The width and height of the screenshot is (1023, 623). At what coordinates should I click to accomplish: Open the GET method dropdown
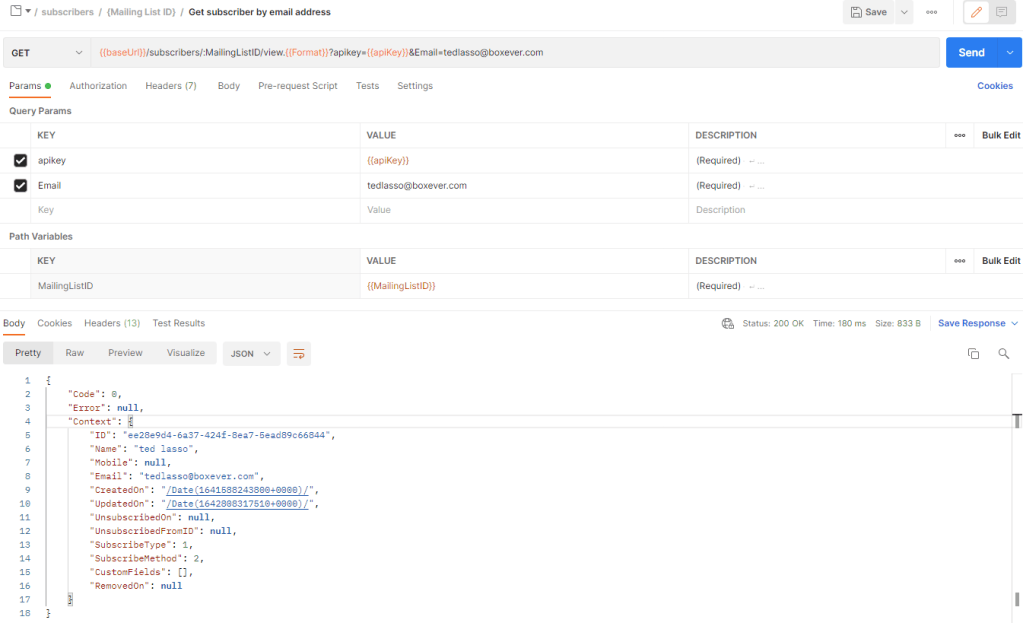coord(46,52)
